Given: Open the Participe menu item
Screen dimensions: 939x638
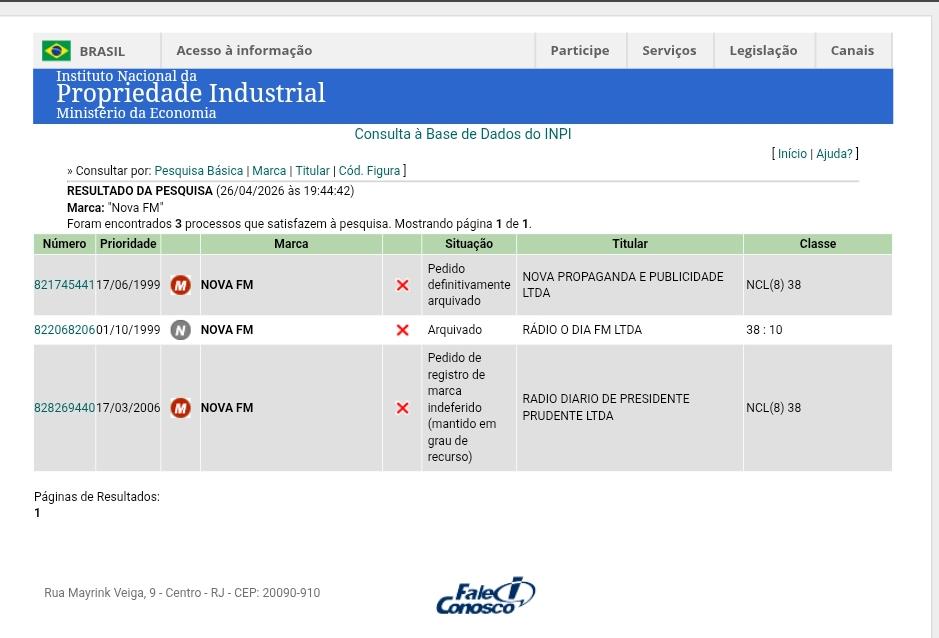Looking at the screenshot, I should [580, 51].
